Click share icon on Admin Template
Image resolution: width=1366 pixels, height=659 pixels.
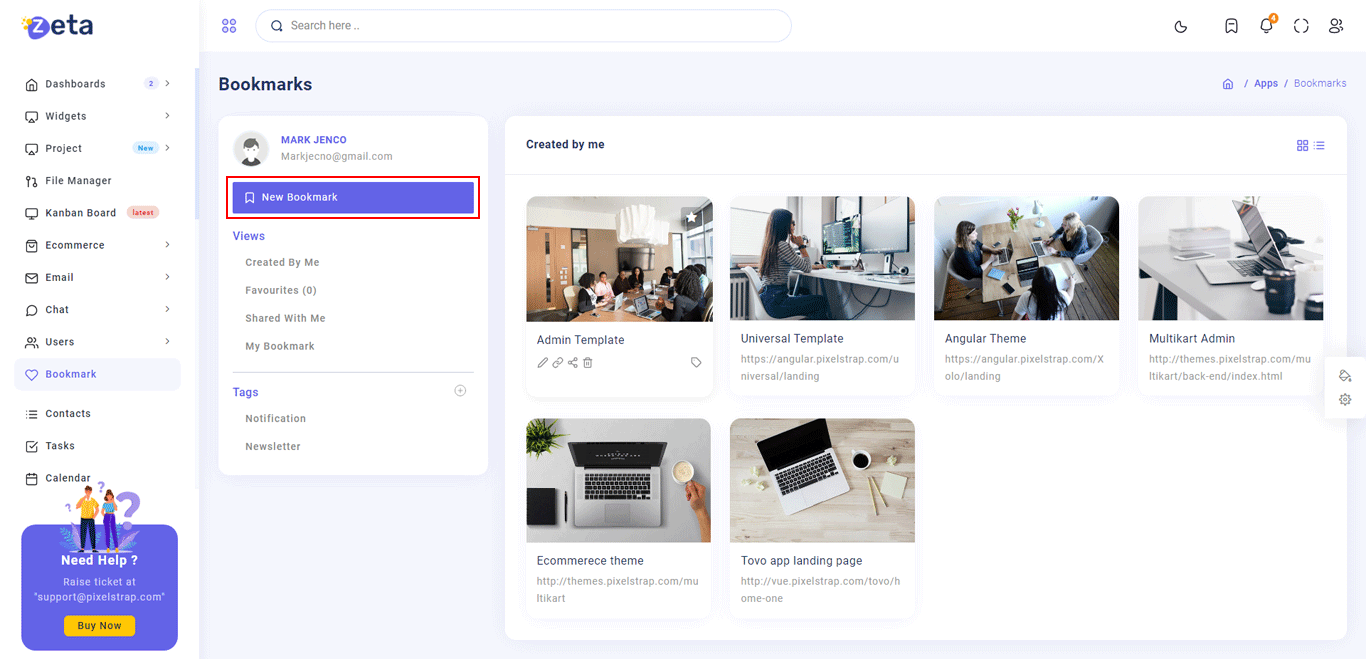[x=573, y=363]
